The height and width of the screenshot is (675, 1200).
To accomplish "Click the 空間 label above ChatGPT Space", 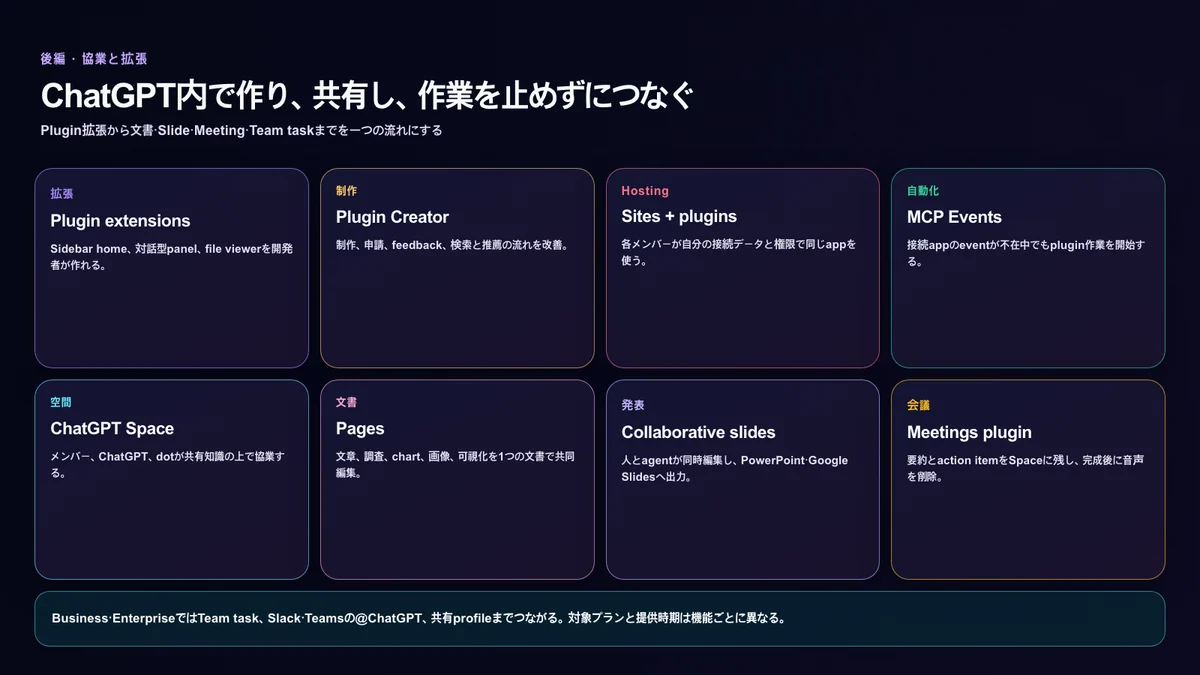I will coord(61,402).
